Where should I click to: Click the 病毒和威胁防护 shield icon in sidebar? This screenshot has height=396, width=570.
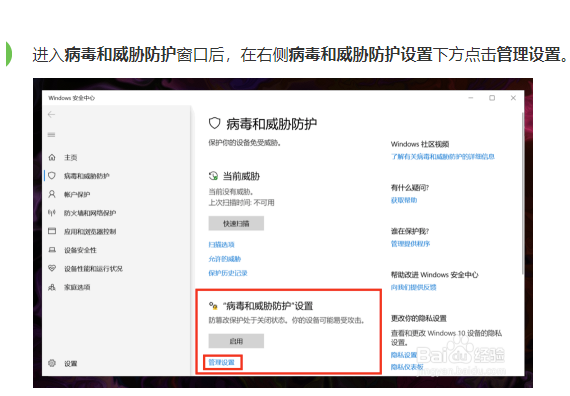click(x=52, y=176)
